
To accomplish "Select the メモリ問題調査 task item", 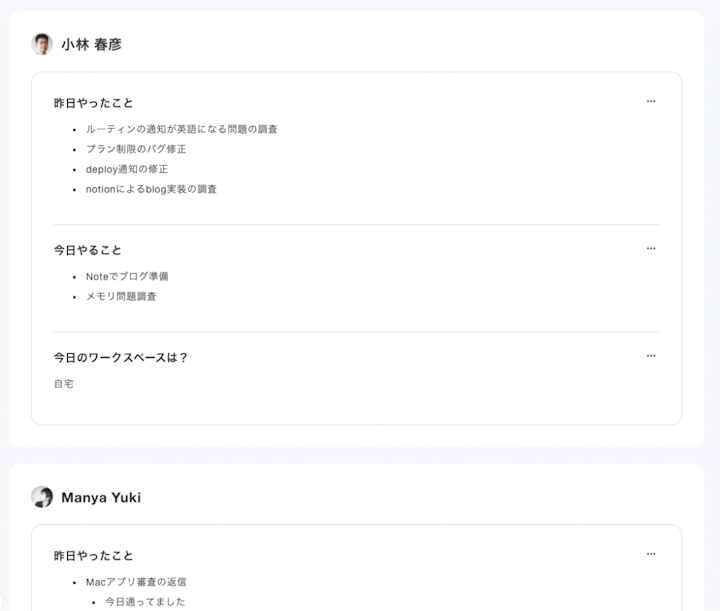I will [x=121, y=296].
